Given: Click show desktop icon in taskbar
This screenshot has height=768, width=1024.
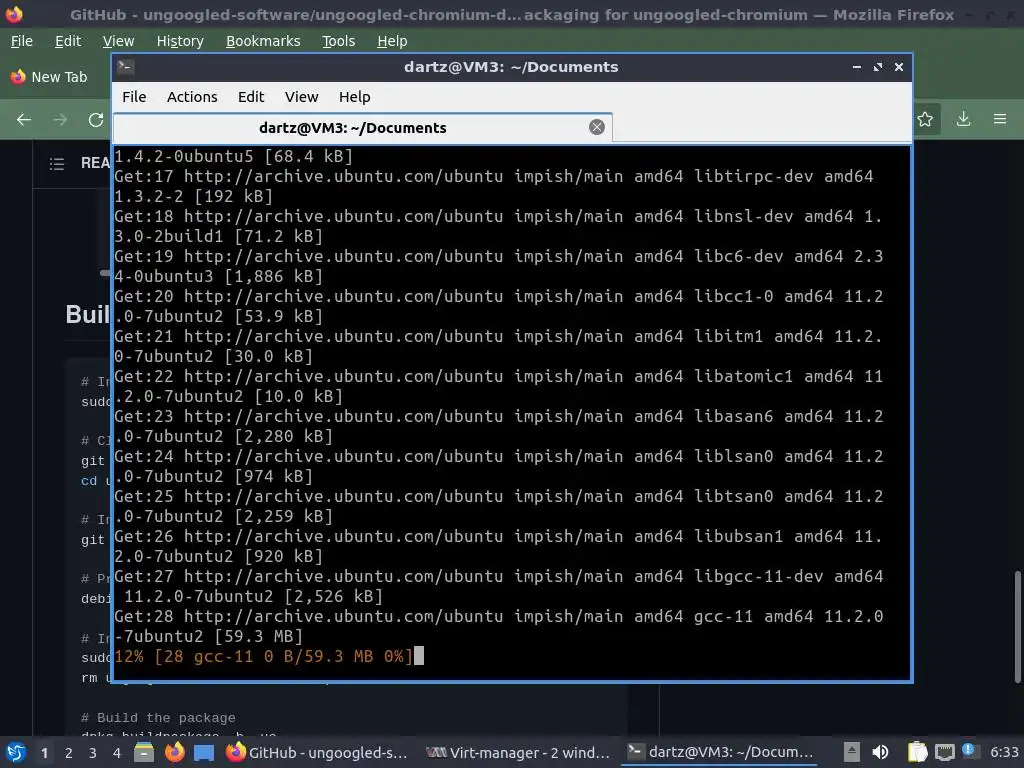Looking at the screenshot, I should tap(204, 753).
